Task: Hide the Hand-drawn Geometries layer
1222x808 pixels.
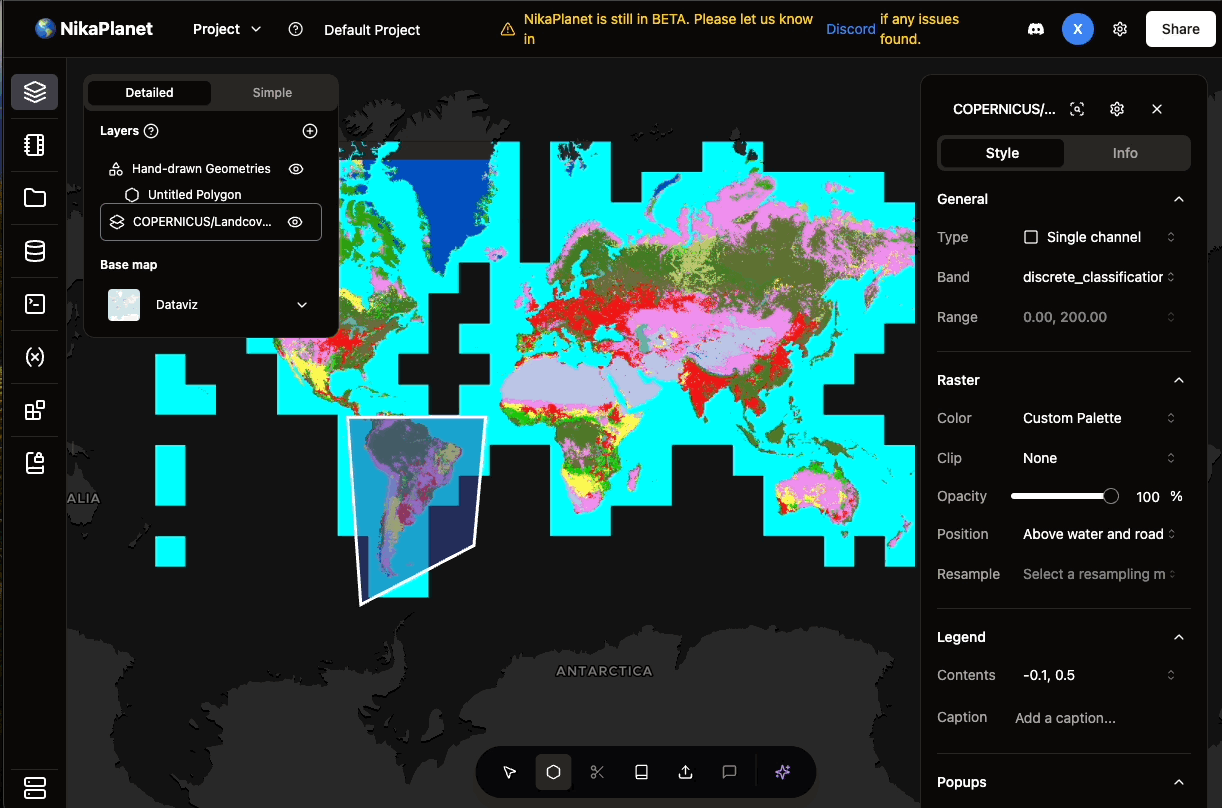Action: 295,168
